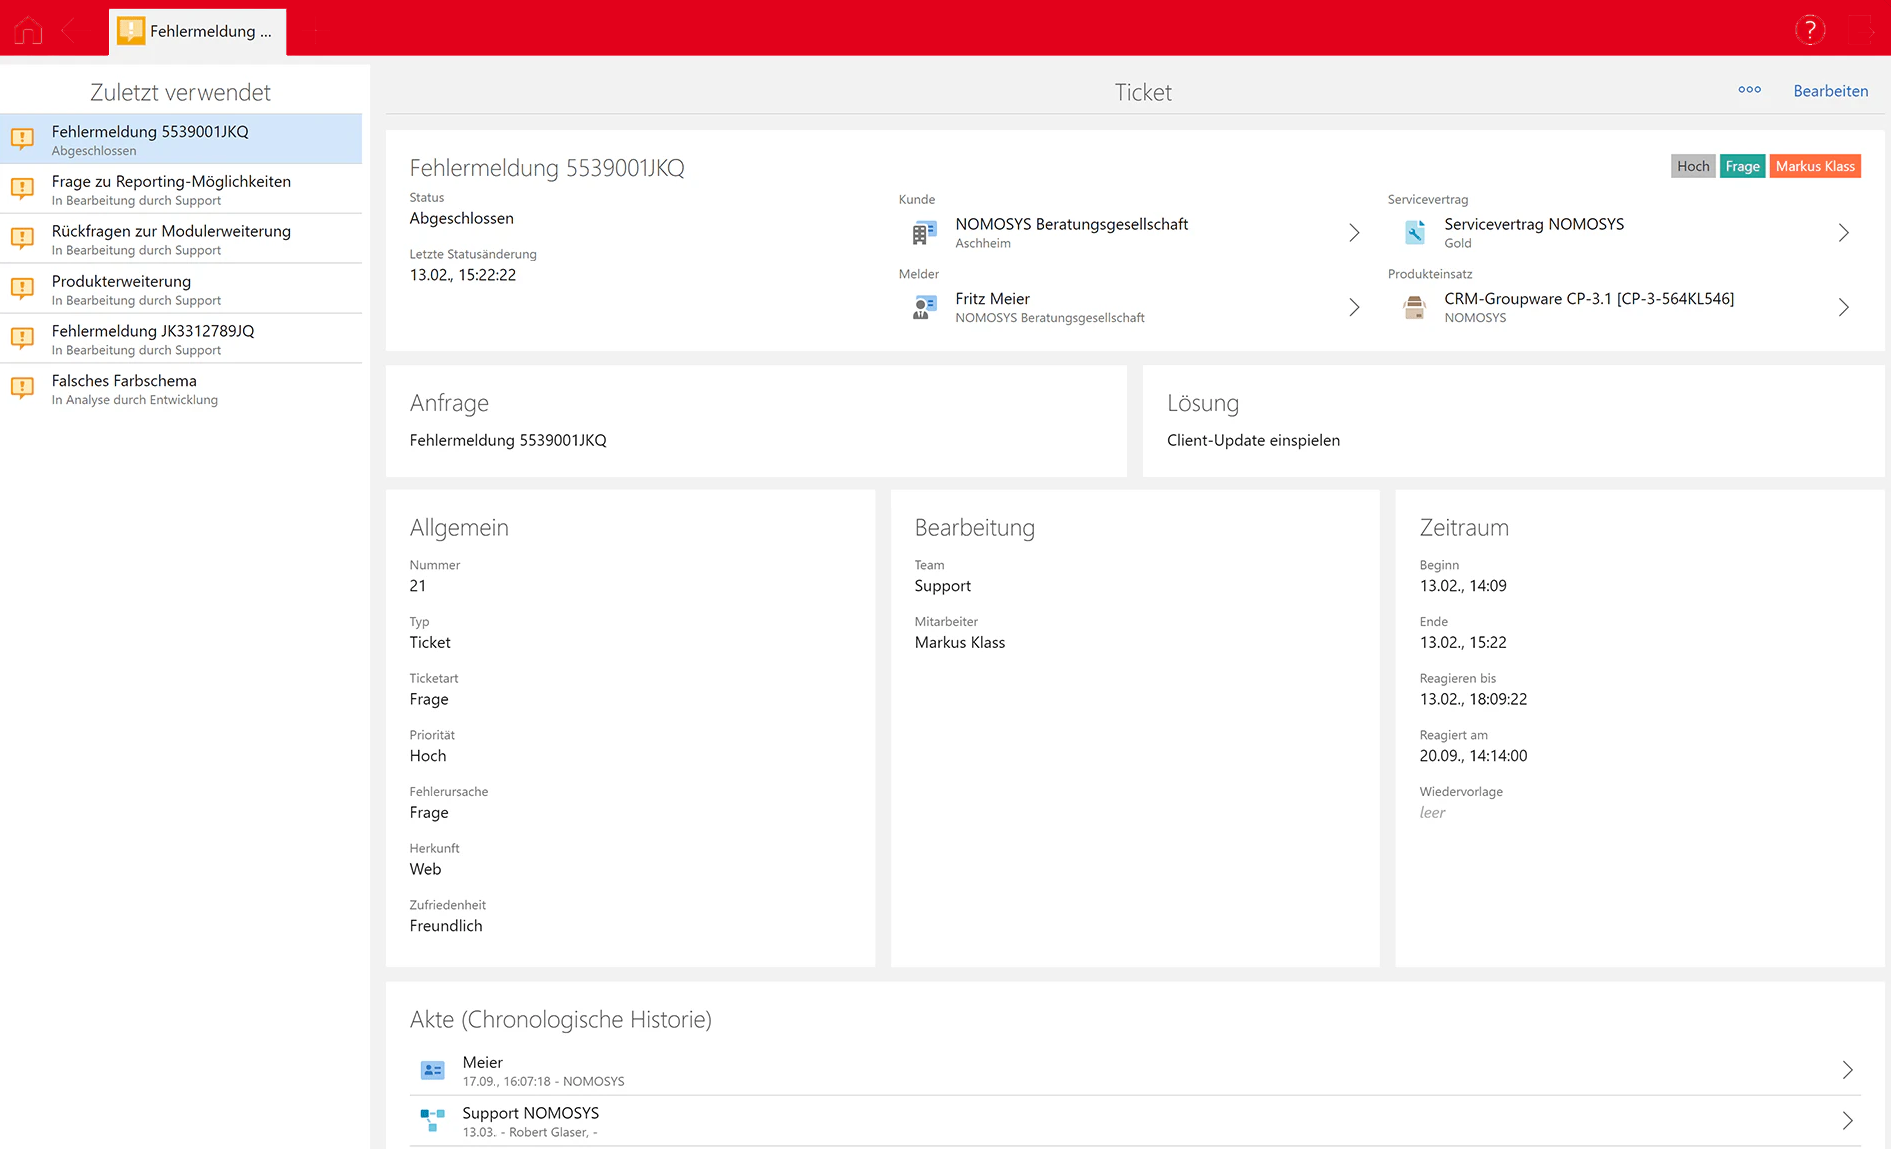
Task: Click the Hoch priority tag
Action: (1693, 166)
